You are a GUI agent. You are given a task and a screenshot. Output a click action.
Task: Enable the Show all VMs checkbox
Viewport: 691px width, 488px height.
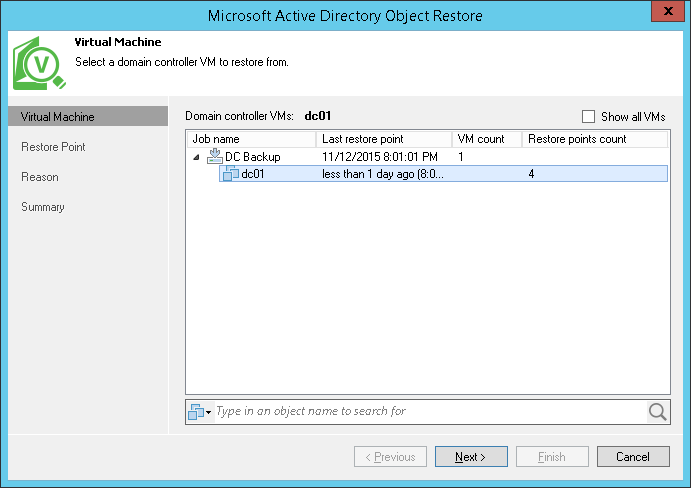(x=588, y=117)
